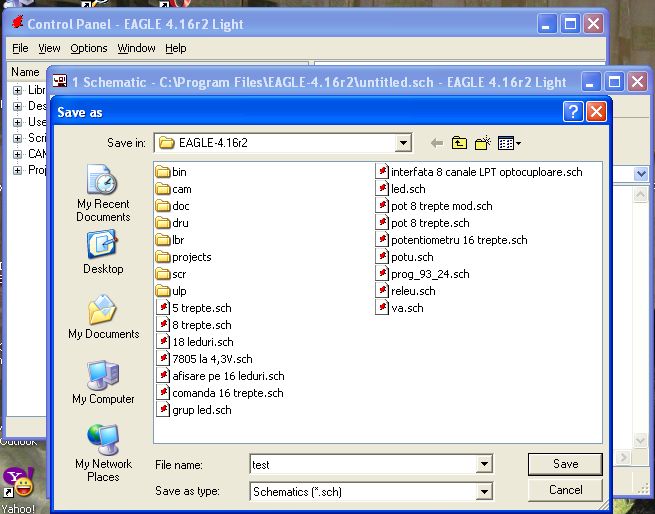655x514 pixels.
Task: Go back using the Save as back arrow
Action: 437,143
